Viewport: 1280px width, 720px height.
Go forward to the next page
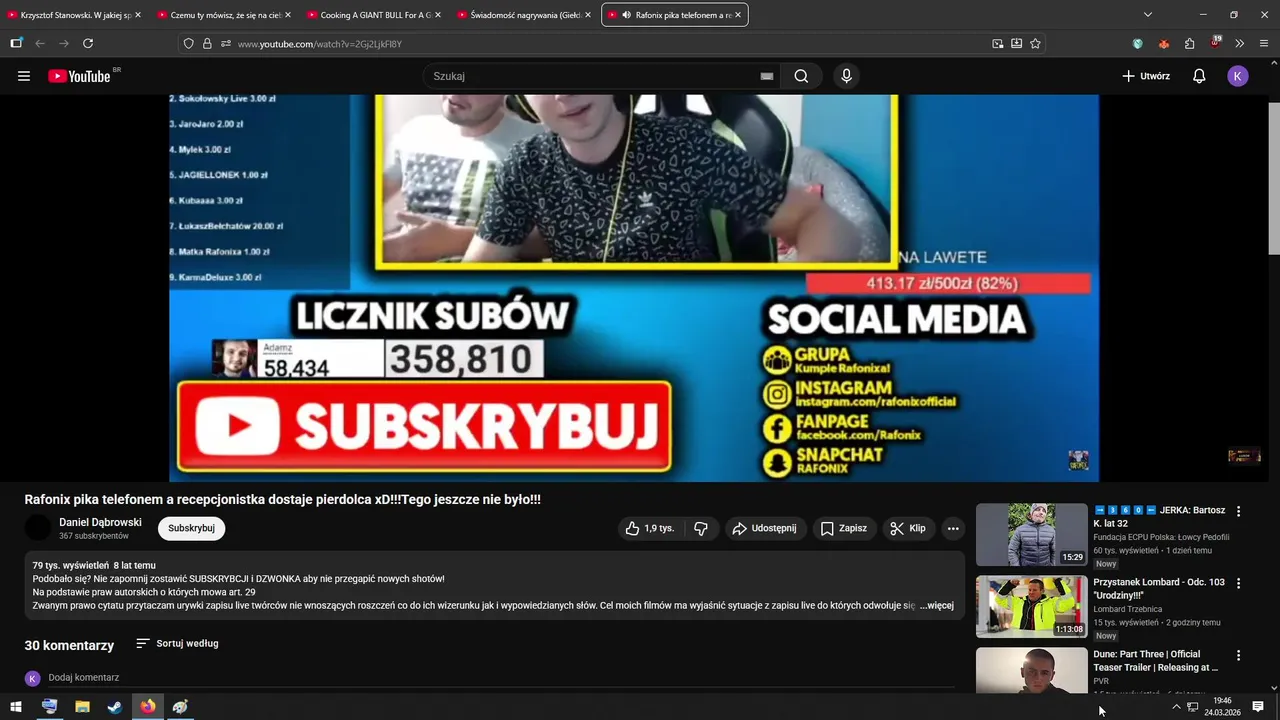[x=64, y=43]
